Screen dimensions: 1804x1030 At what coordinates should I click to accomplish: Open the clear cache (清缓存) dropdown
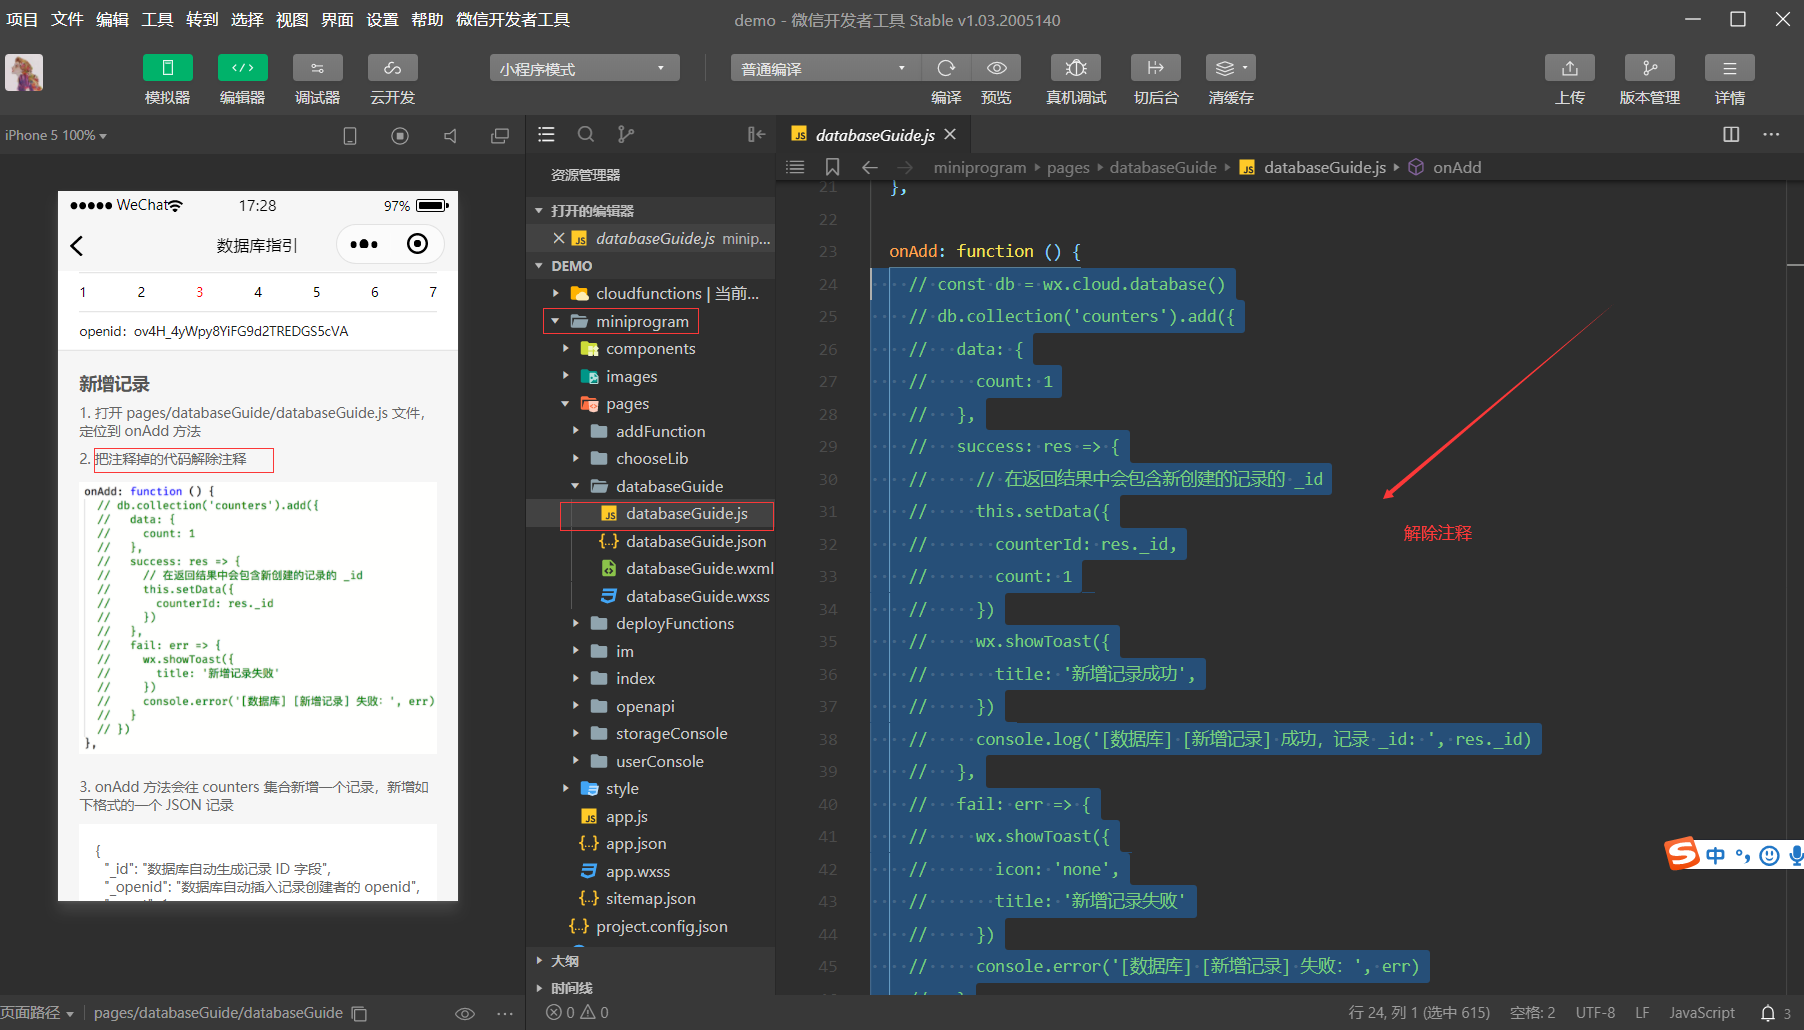coord(1231,68)
